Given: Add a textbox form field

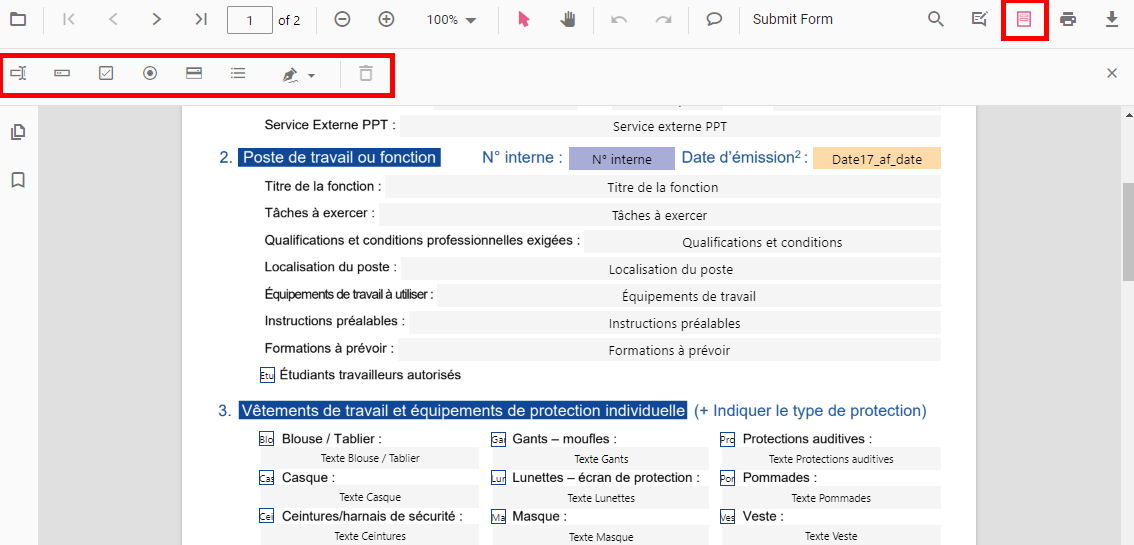Looking at the screenshot, I should tap(18, 73).
